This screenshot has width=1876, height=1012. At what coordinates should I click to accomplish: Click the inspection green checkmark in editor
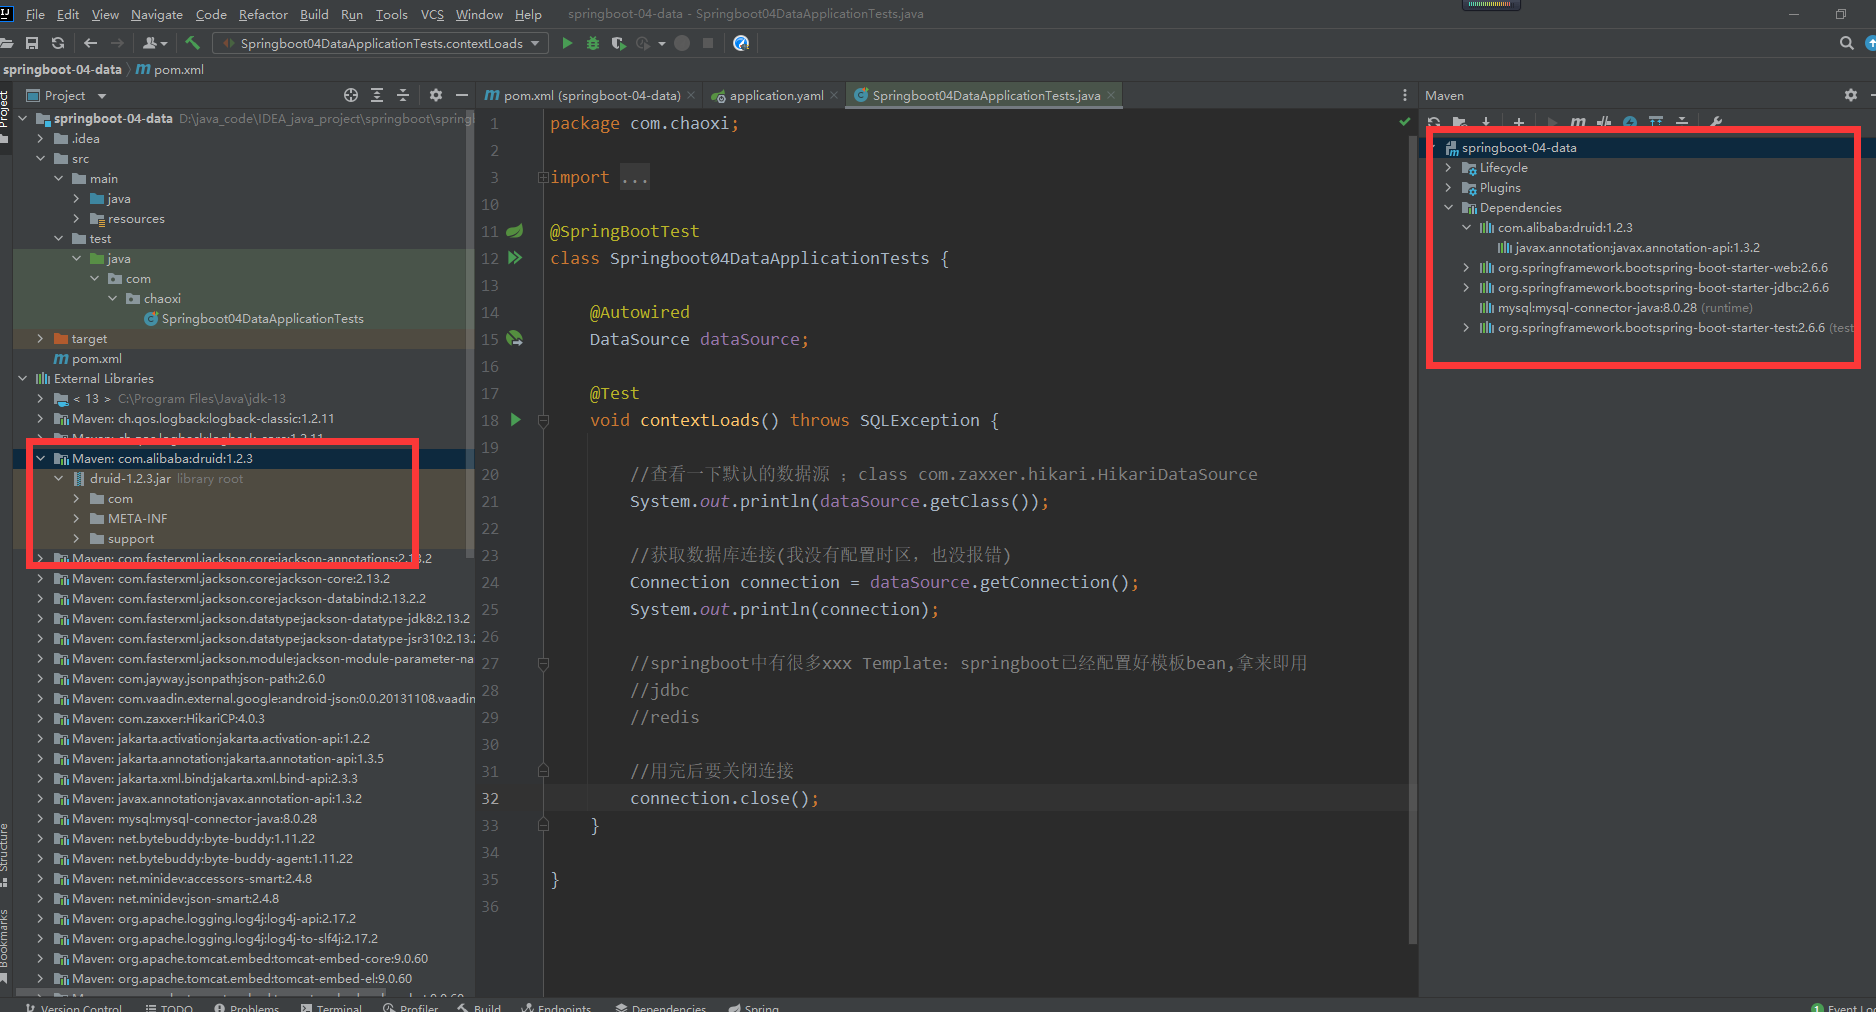click(x=1405, y=121)
